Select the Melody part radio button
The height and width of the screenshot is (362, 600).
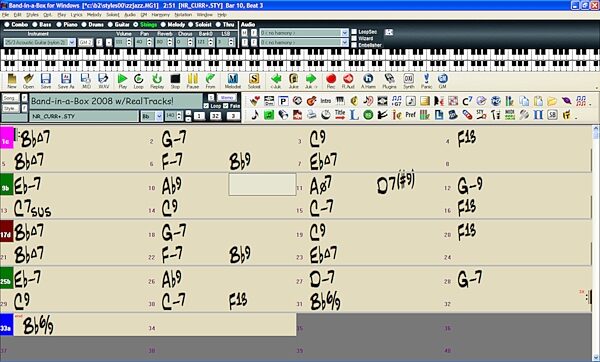pos(163,24)
